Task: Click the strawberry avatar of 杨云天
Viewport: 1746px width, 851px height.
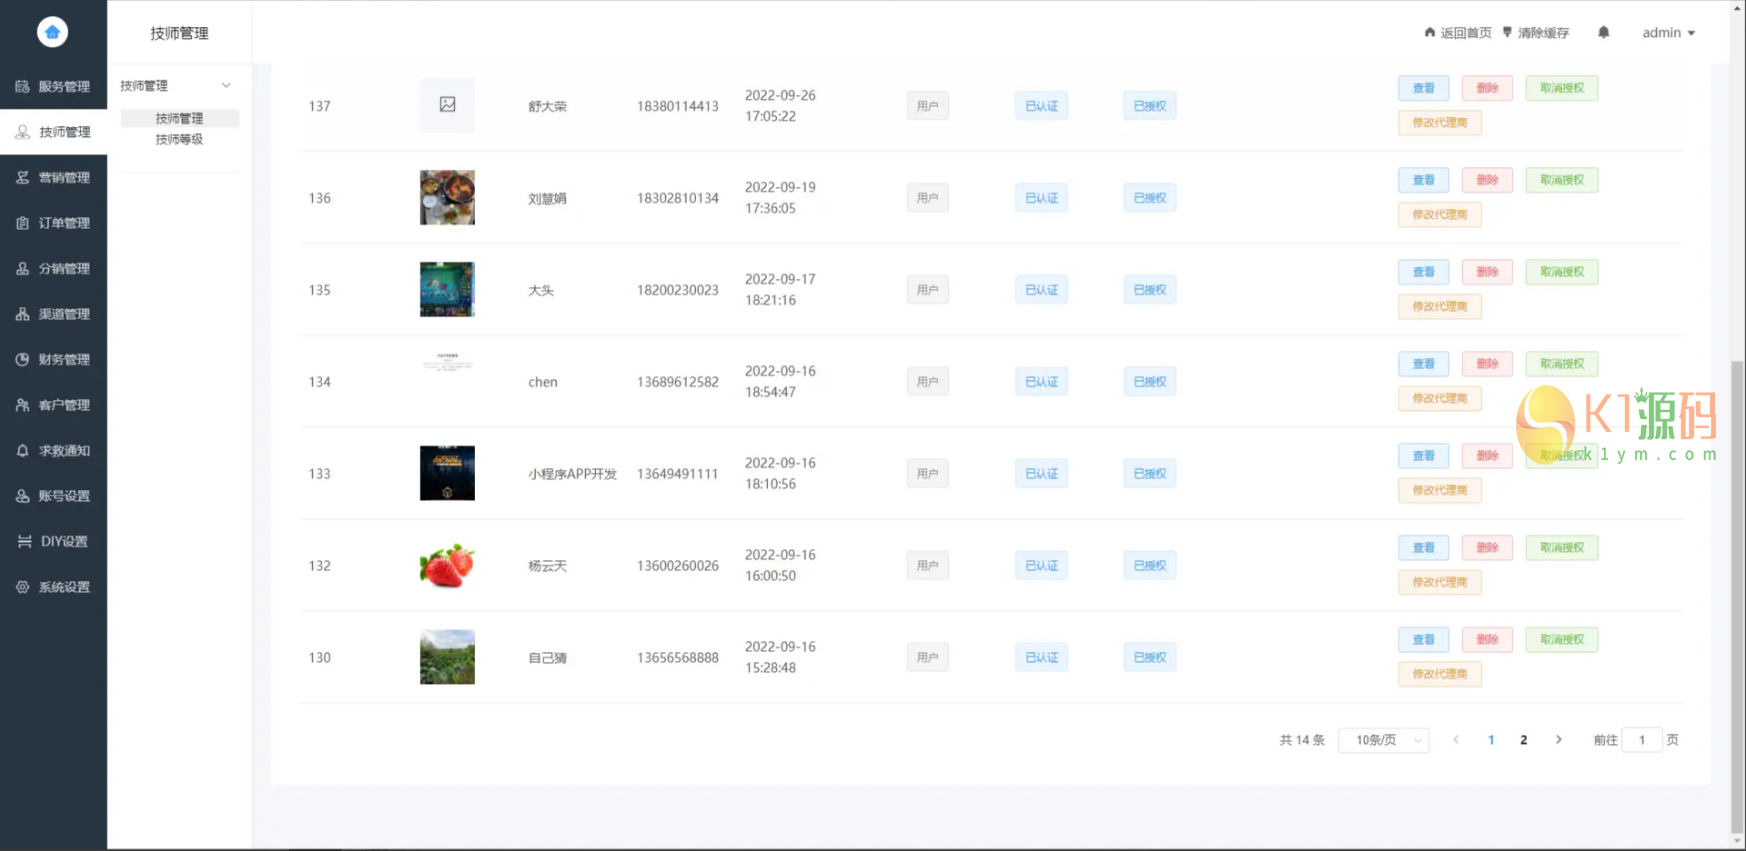Action: pyautogui.click(x=447, y=565)
